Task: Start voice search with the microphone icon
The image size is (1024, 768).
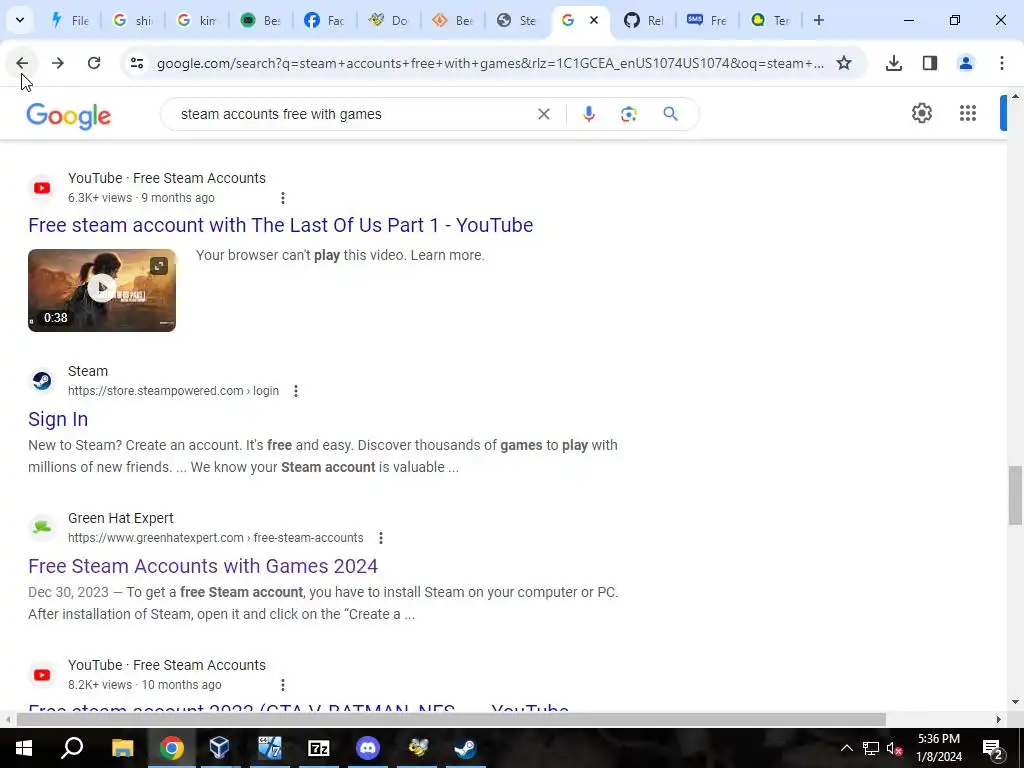Action: (588, 114)
